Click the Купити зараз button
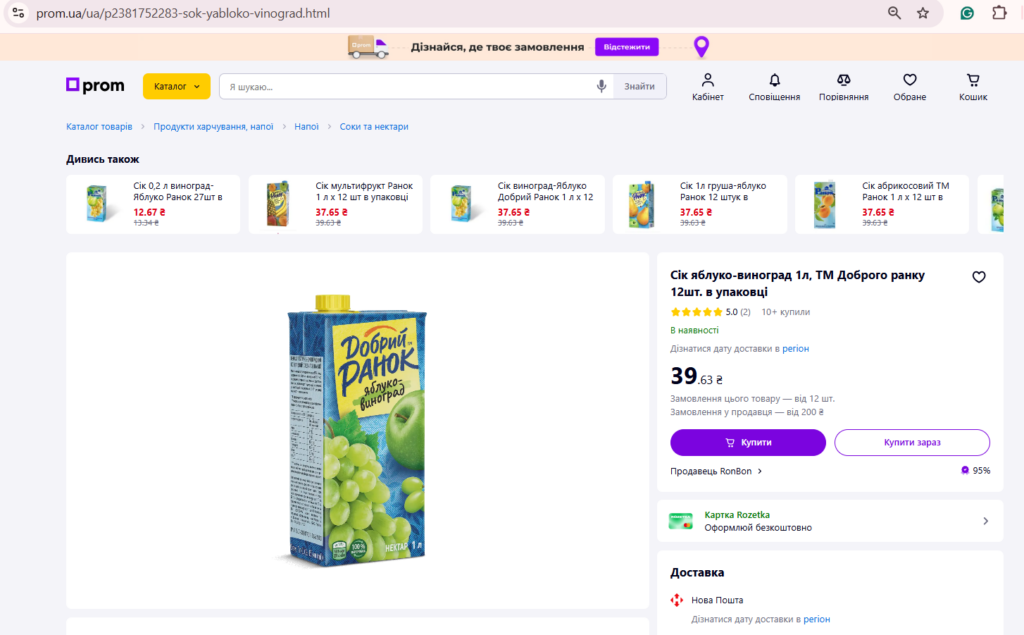The height and width of the screenshot is (635, 1024). [x=912, y=442]
